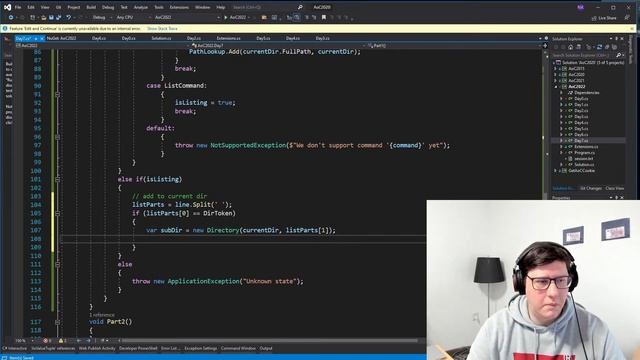This screenshot has height=360, width=640.
Task: Switch to the Git Changes panel tab
Action: click(x=591, y=188)
